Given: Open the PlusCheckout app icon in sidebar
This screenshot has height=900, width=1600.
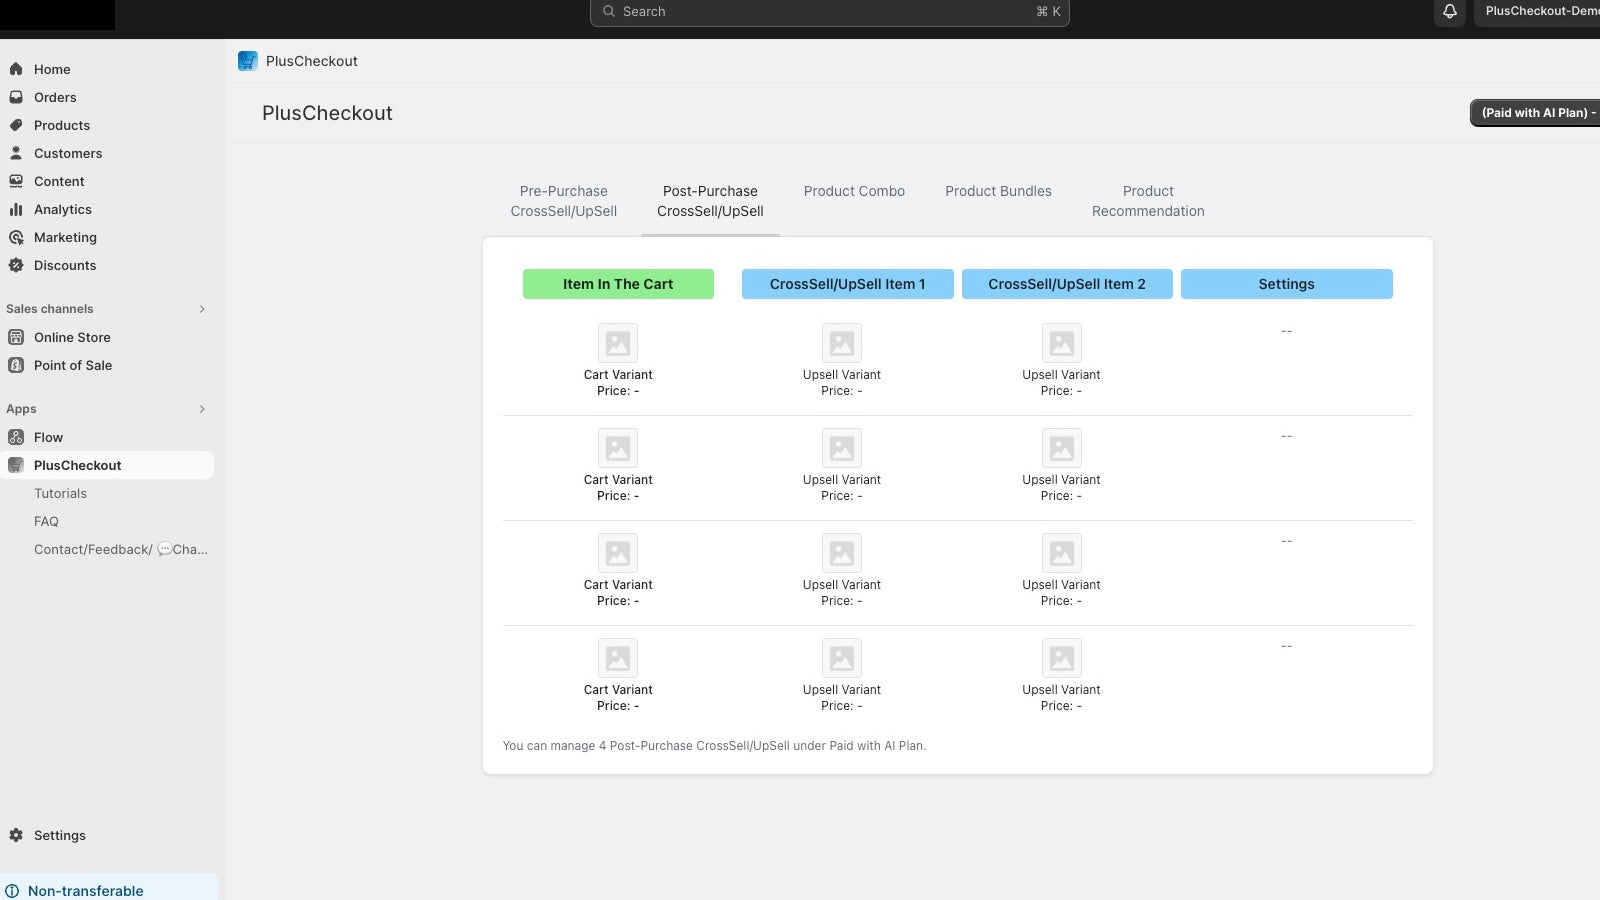Looking at the screenshot, I should click(x=16, y=465).
